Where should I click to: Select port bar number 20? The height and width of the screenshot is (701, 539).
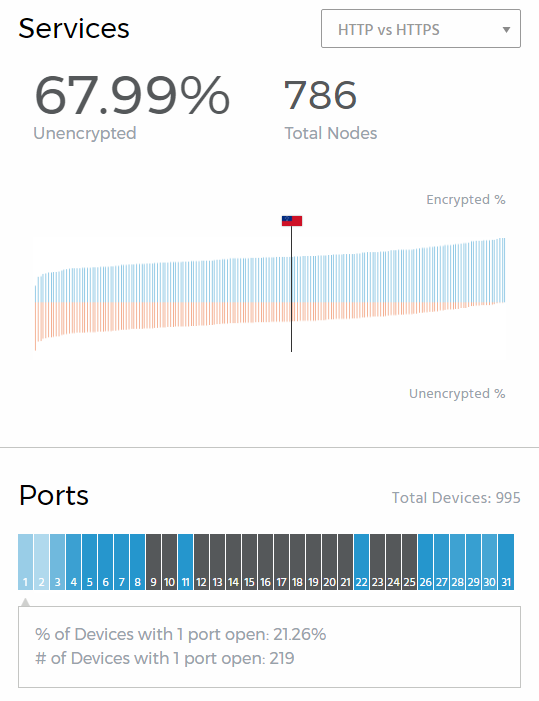(329, 562)
